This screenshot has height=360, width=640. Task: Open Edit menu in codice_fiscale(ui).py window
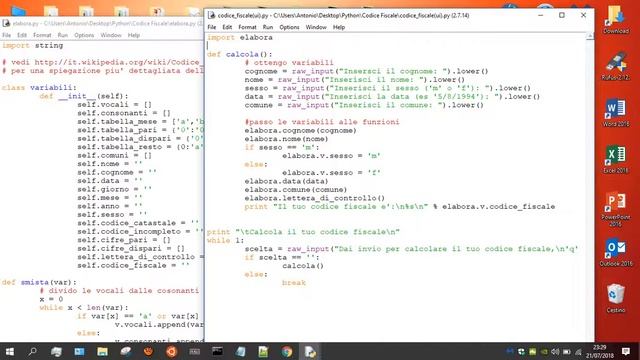point(227,27)
